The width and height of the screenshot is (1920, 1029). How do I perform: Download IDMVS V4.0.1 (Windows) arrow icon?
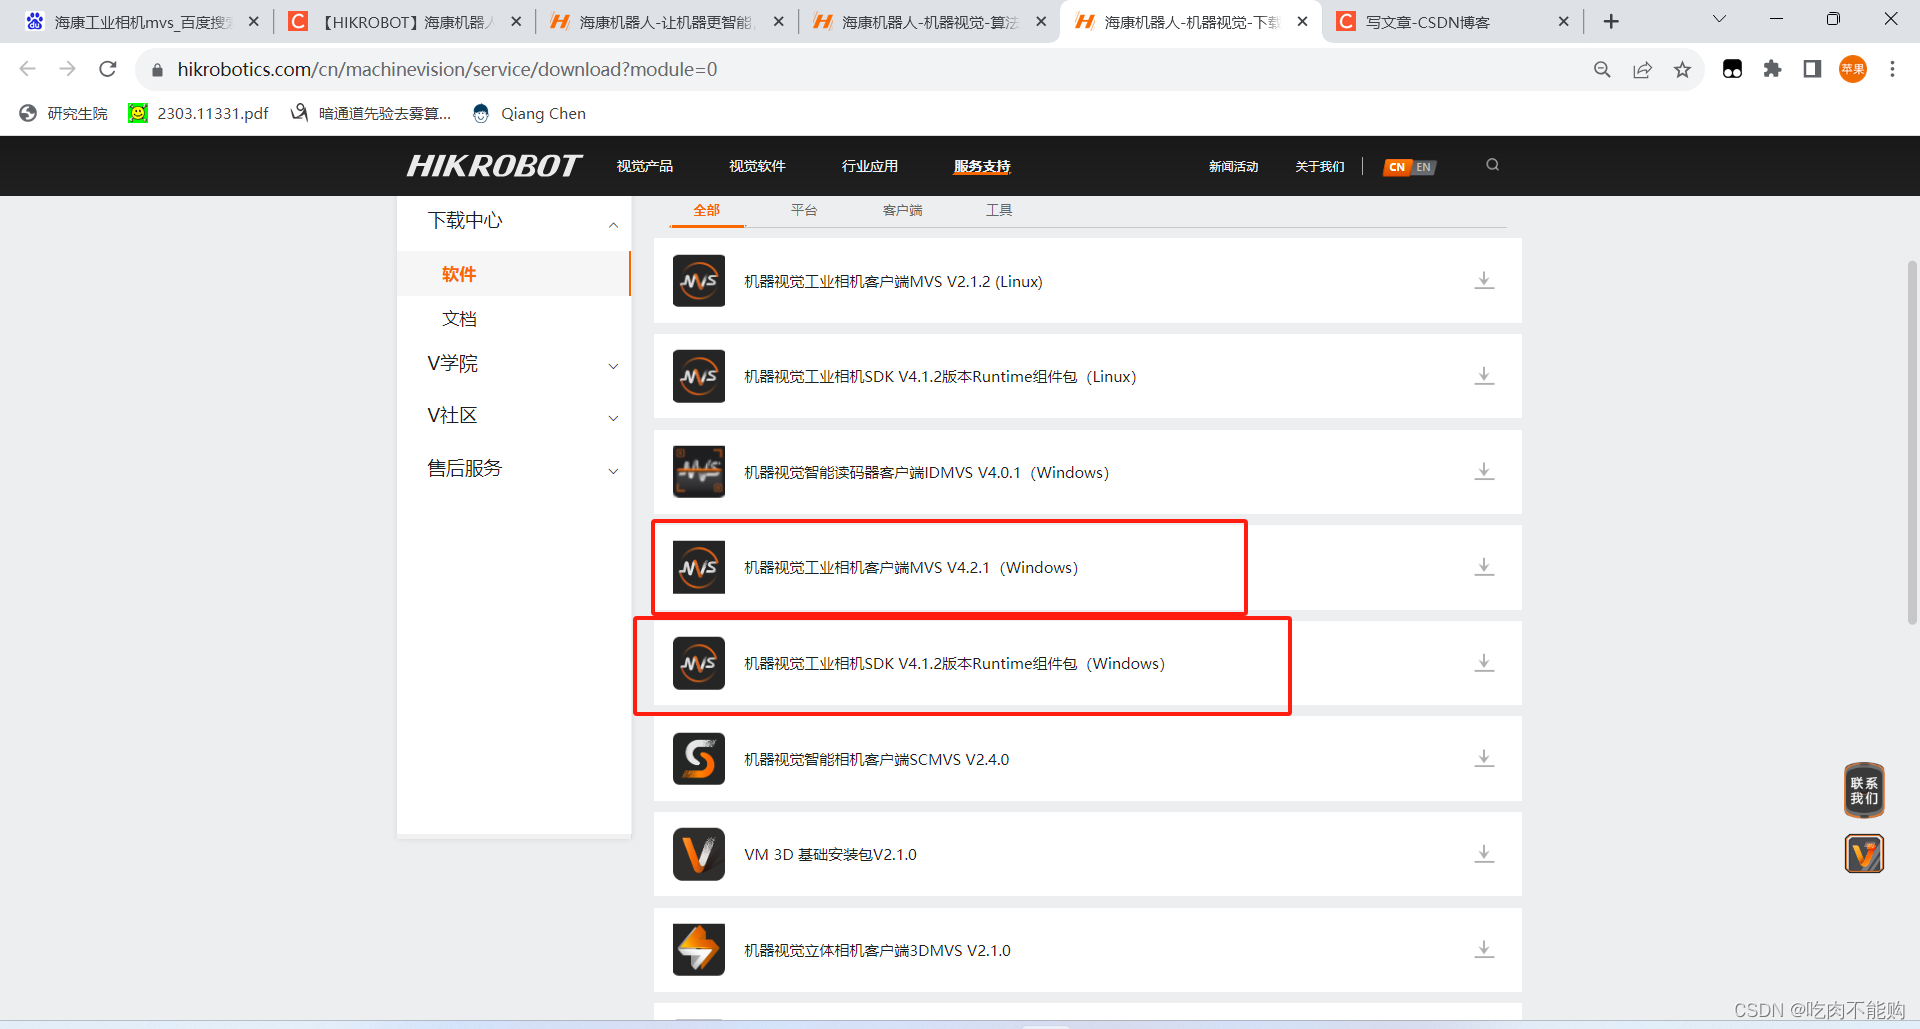(x=1484, y=472)
